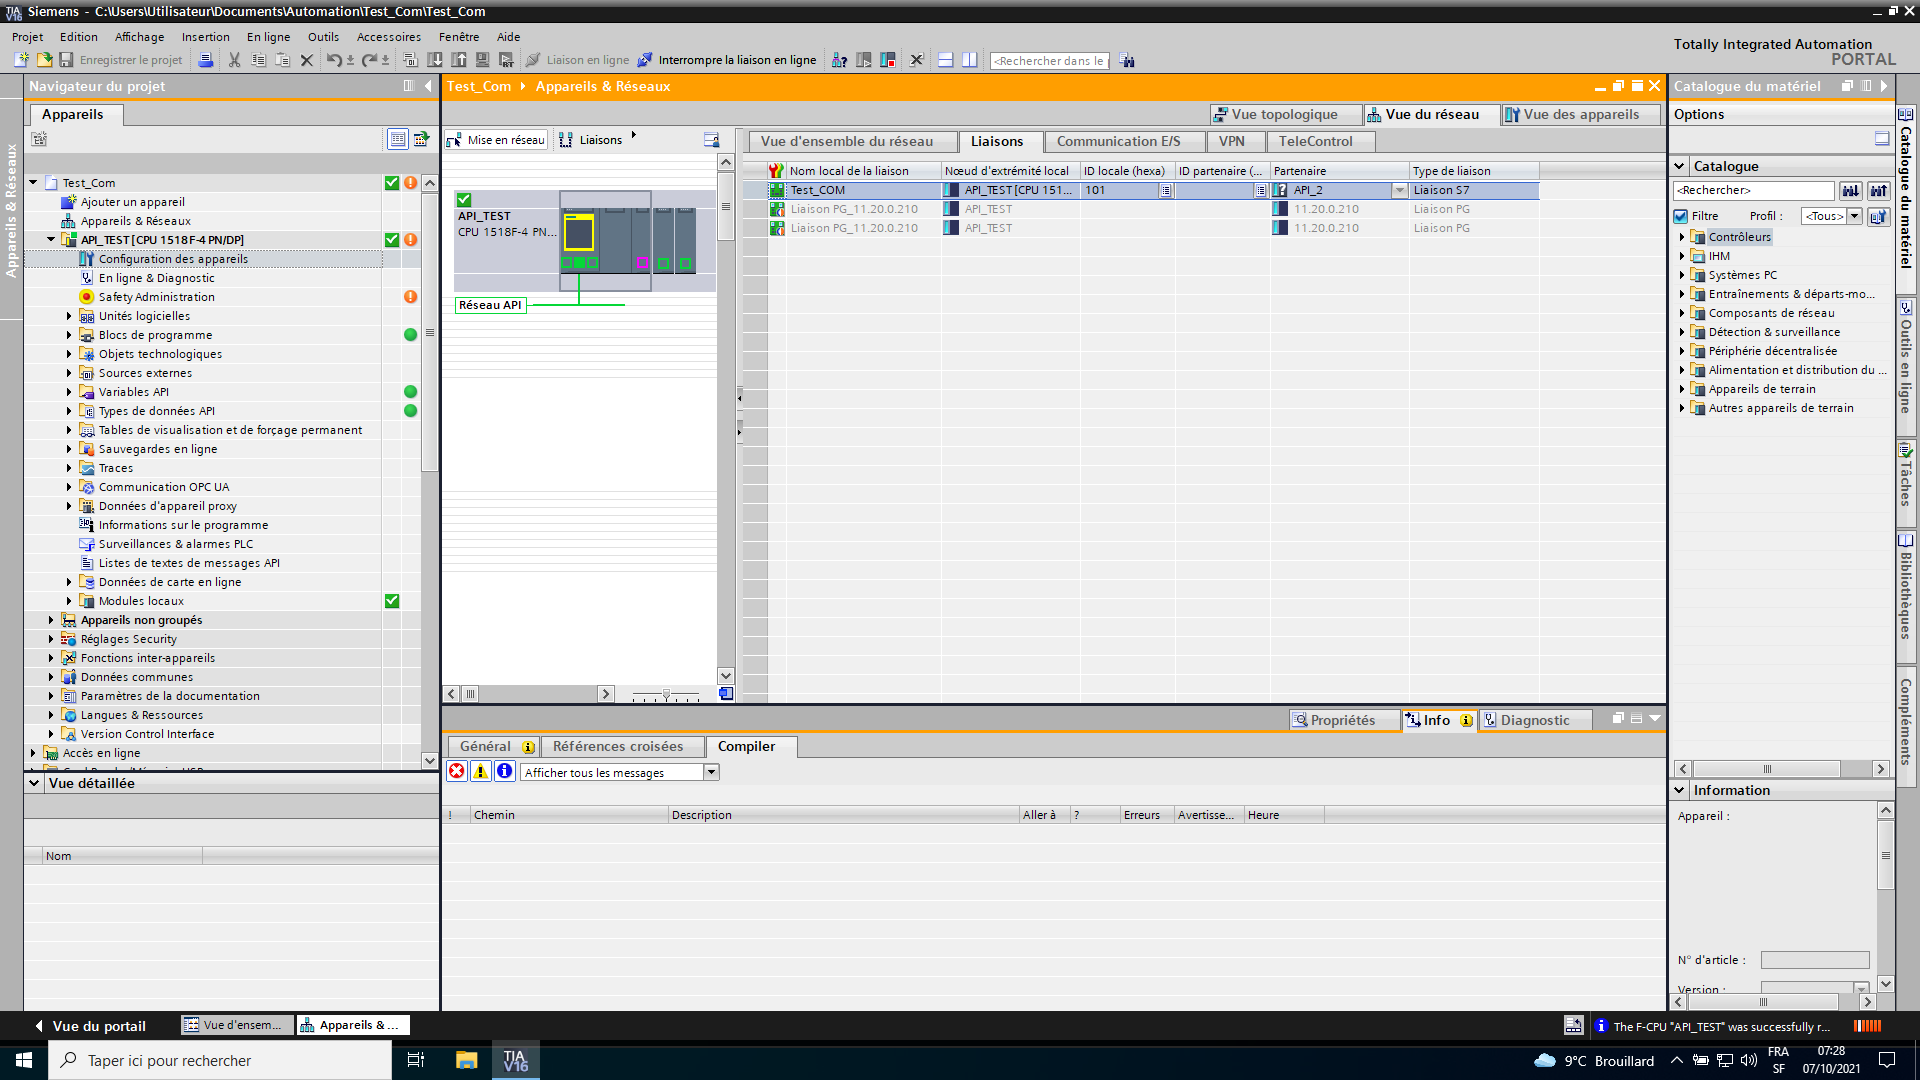Open the TIA V16 taskbar icon
The image size is (1920, 1080).
click(515, 1060)
